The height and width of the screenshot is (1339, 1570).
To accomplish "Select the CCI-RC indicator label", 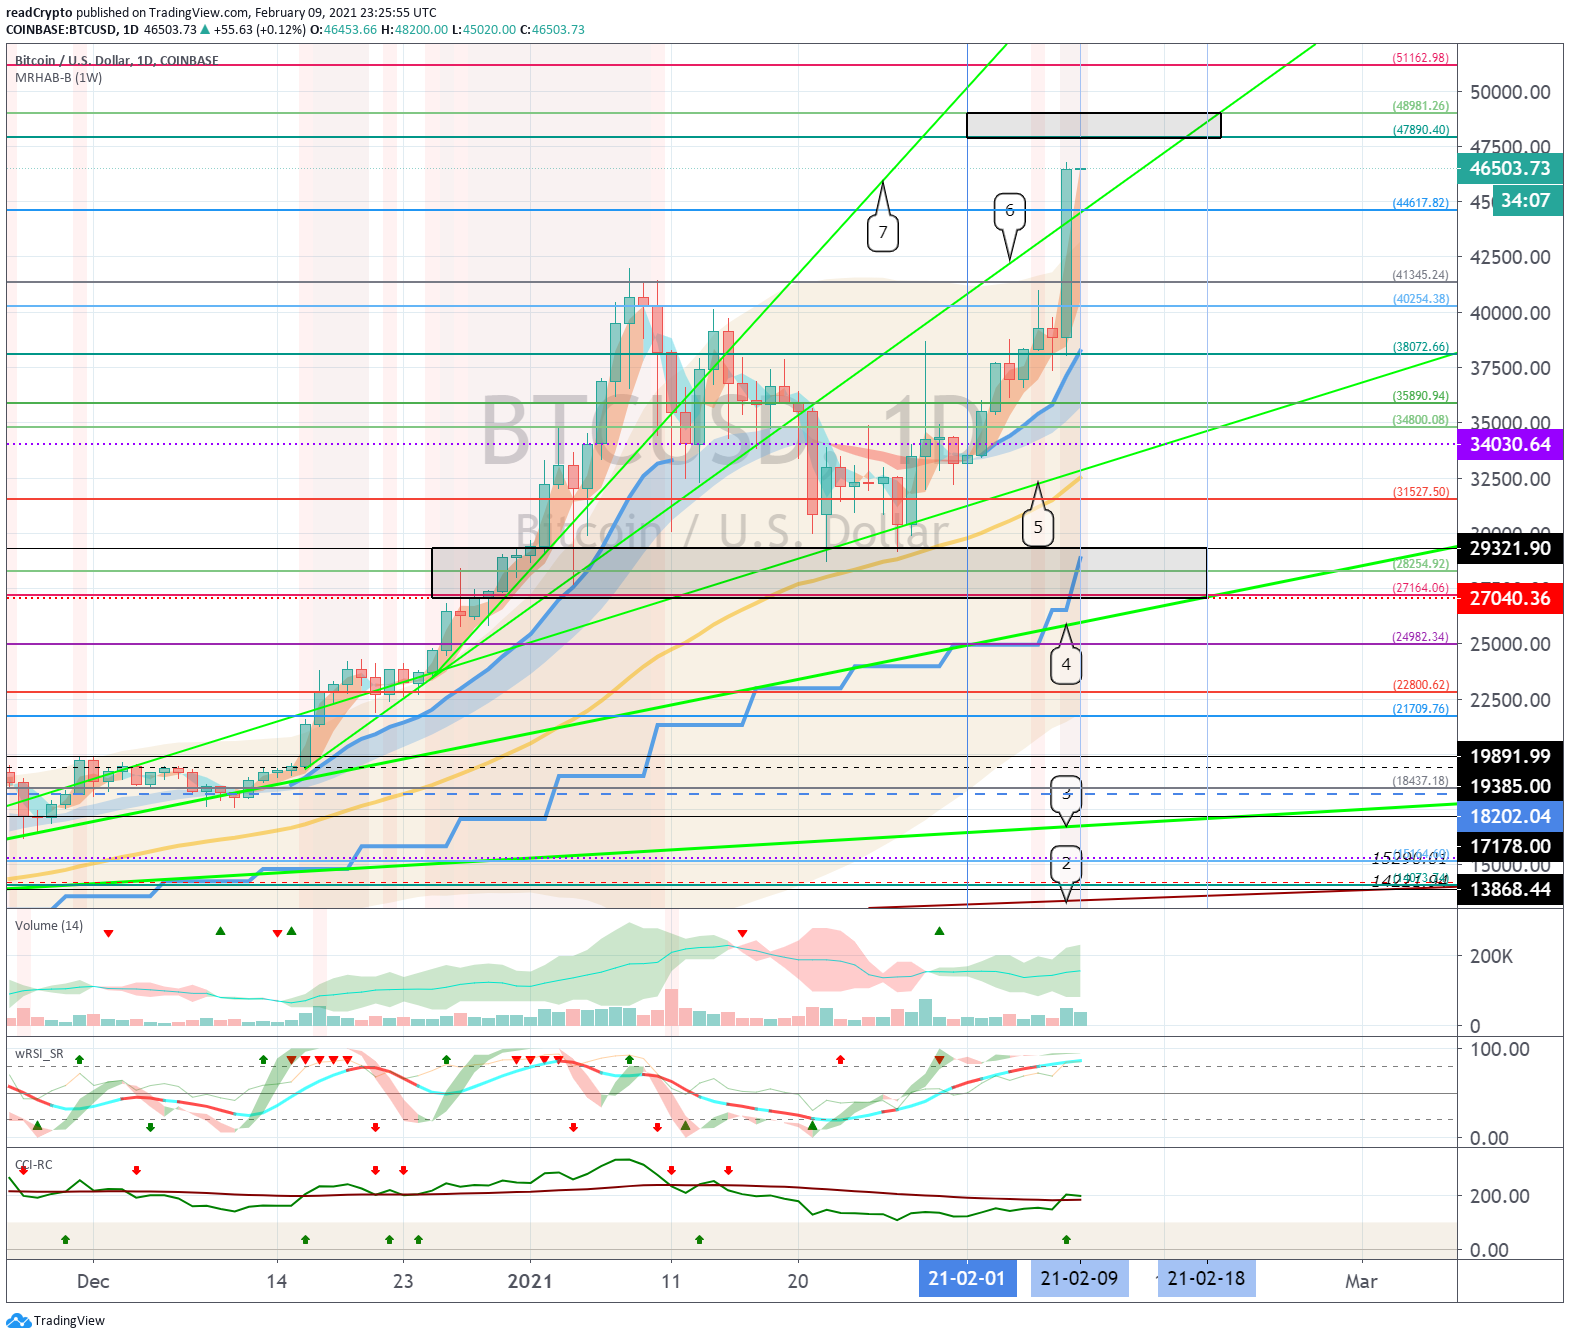I will 33,1165.
